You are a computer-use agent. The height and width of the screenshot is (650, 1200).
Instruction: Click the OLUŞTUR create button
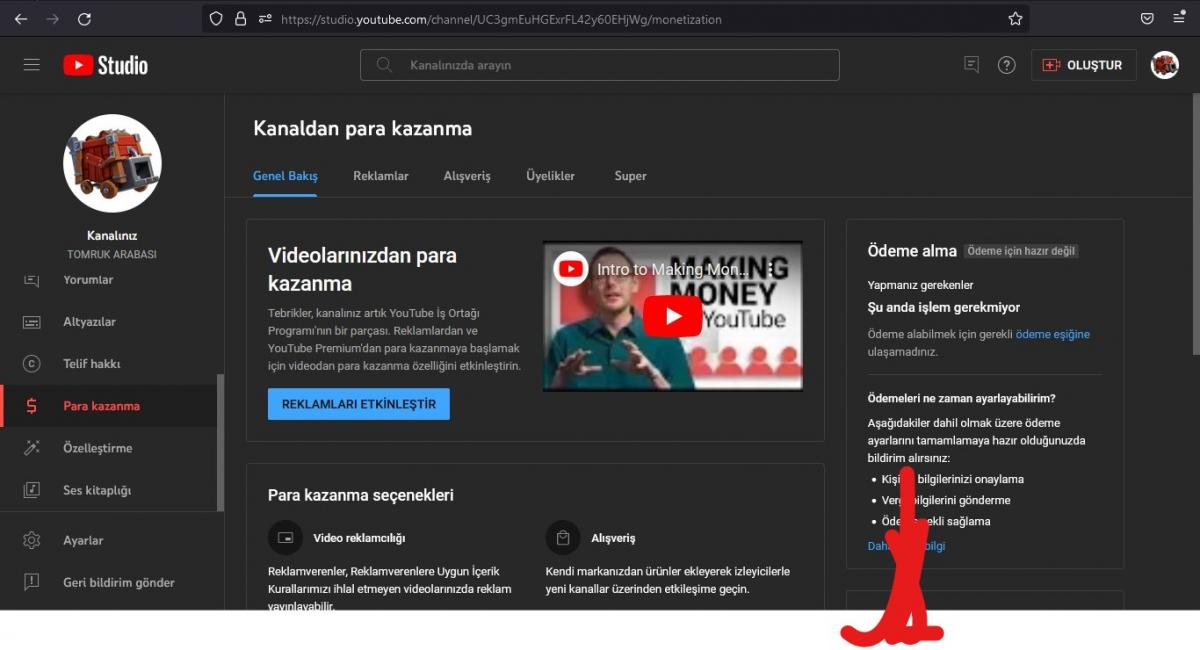[1084, 65]
